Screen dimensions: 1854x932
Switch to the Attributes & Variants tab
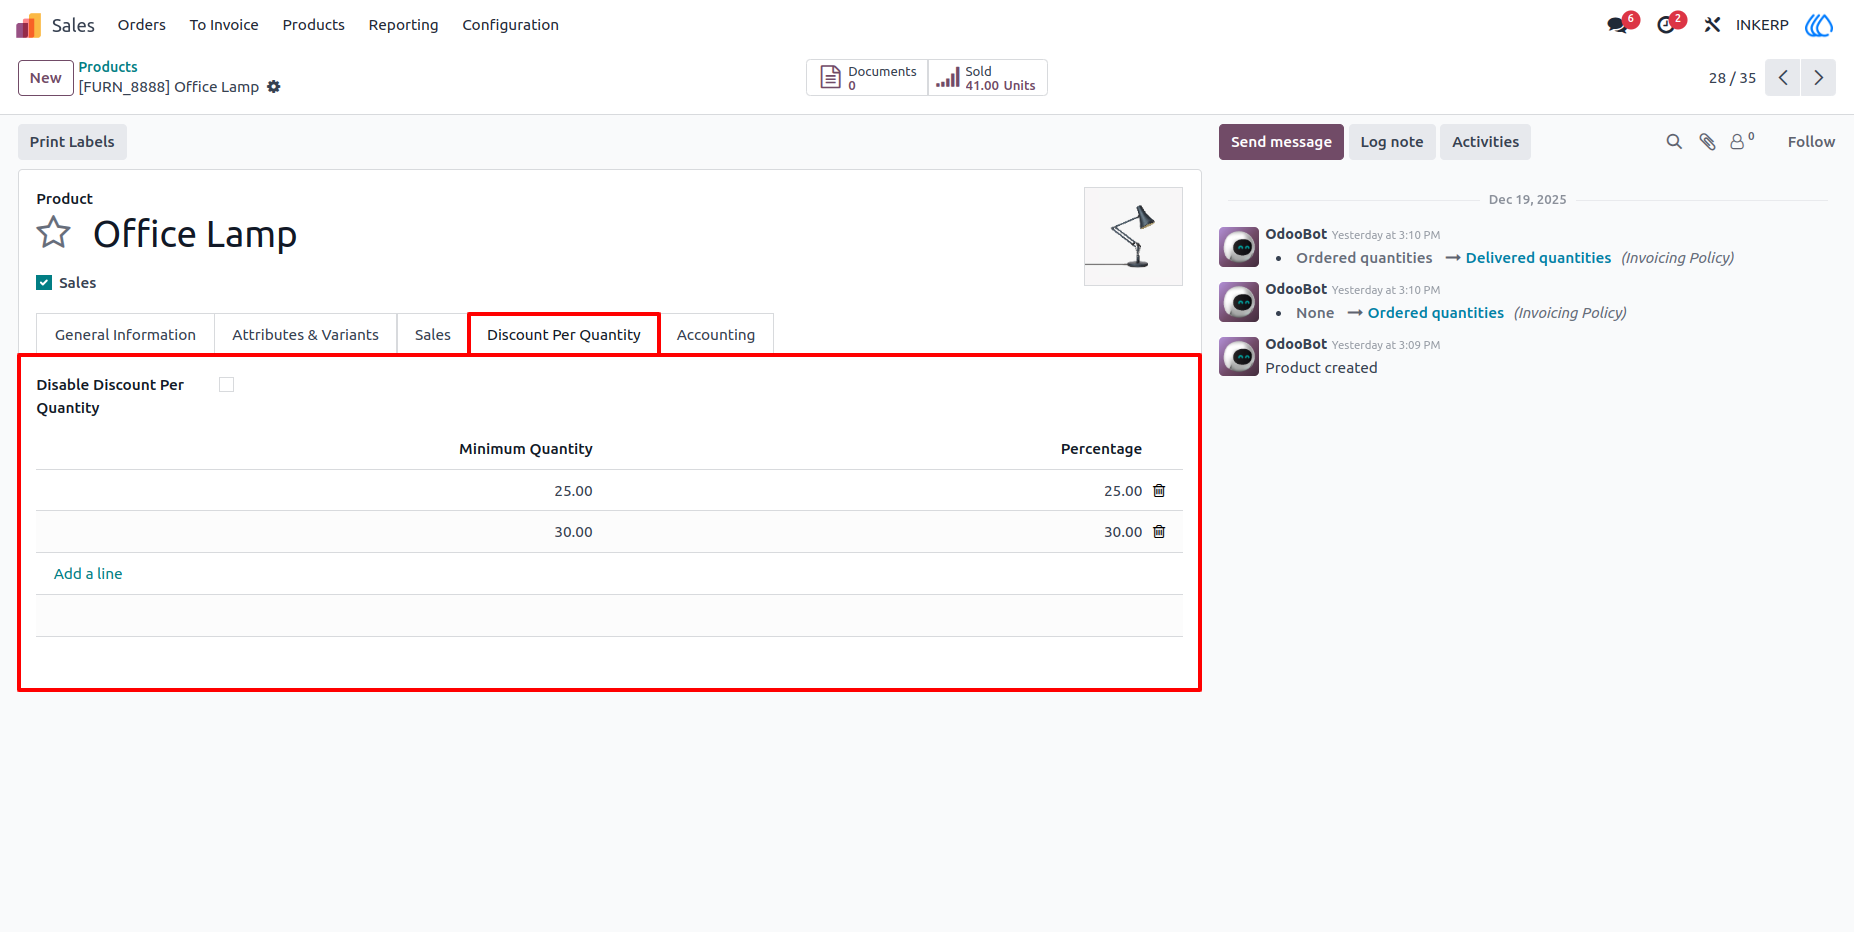tap(306, 335)
